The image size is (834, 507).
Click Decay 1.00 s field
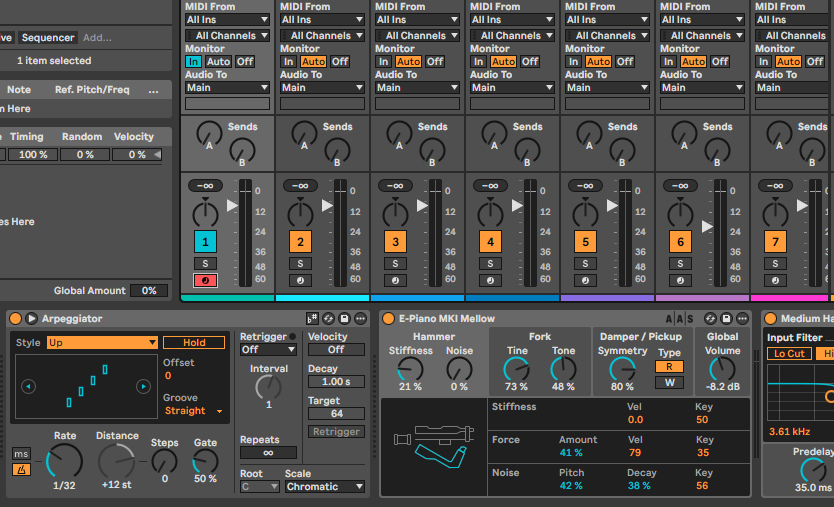click(x=336, y=381)
